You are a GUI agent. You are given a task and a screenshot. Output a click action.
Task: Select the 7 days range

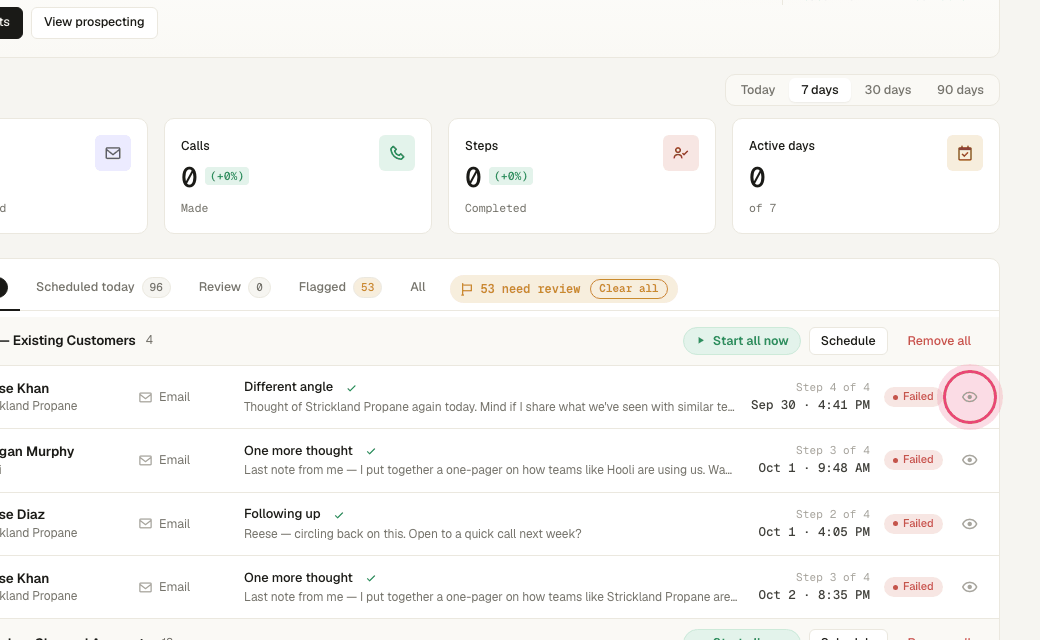point(820,90)
